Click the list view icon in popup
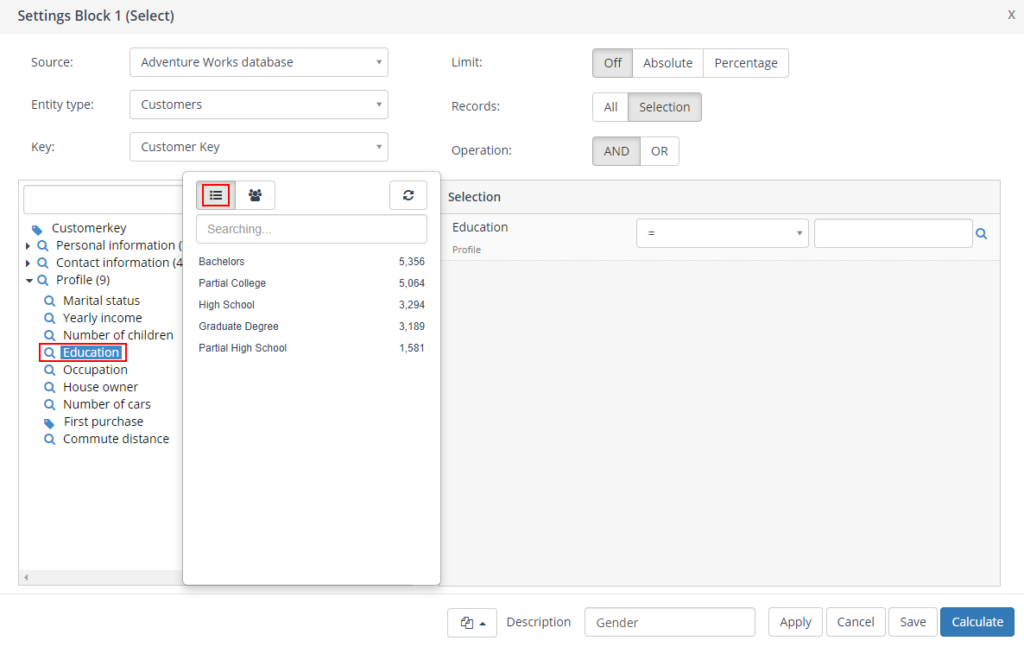 pos(215,196)
